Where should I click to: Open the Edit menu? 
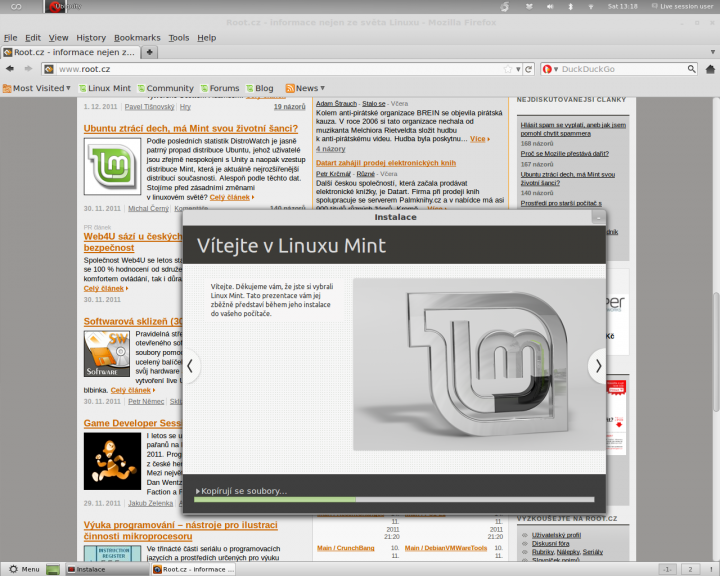(x=33, y=38)
